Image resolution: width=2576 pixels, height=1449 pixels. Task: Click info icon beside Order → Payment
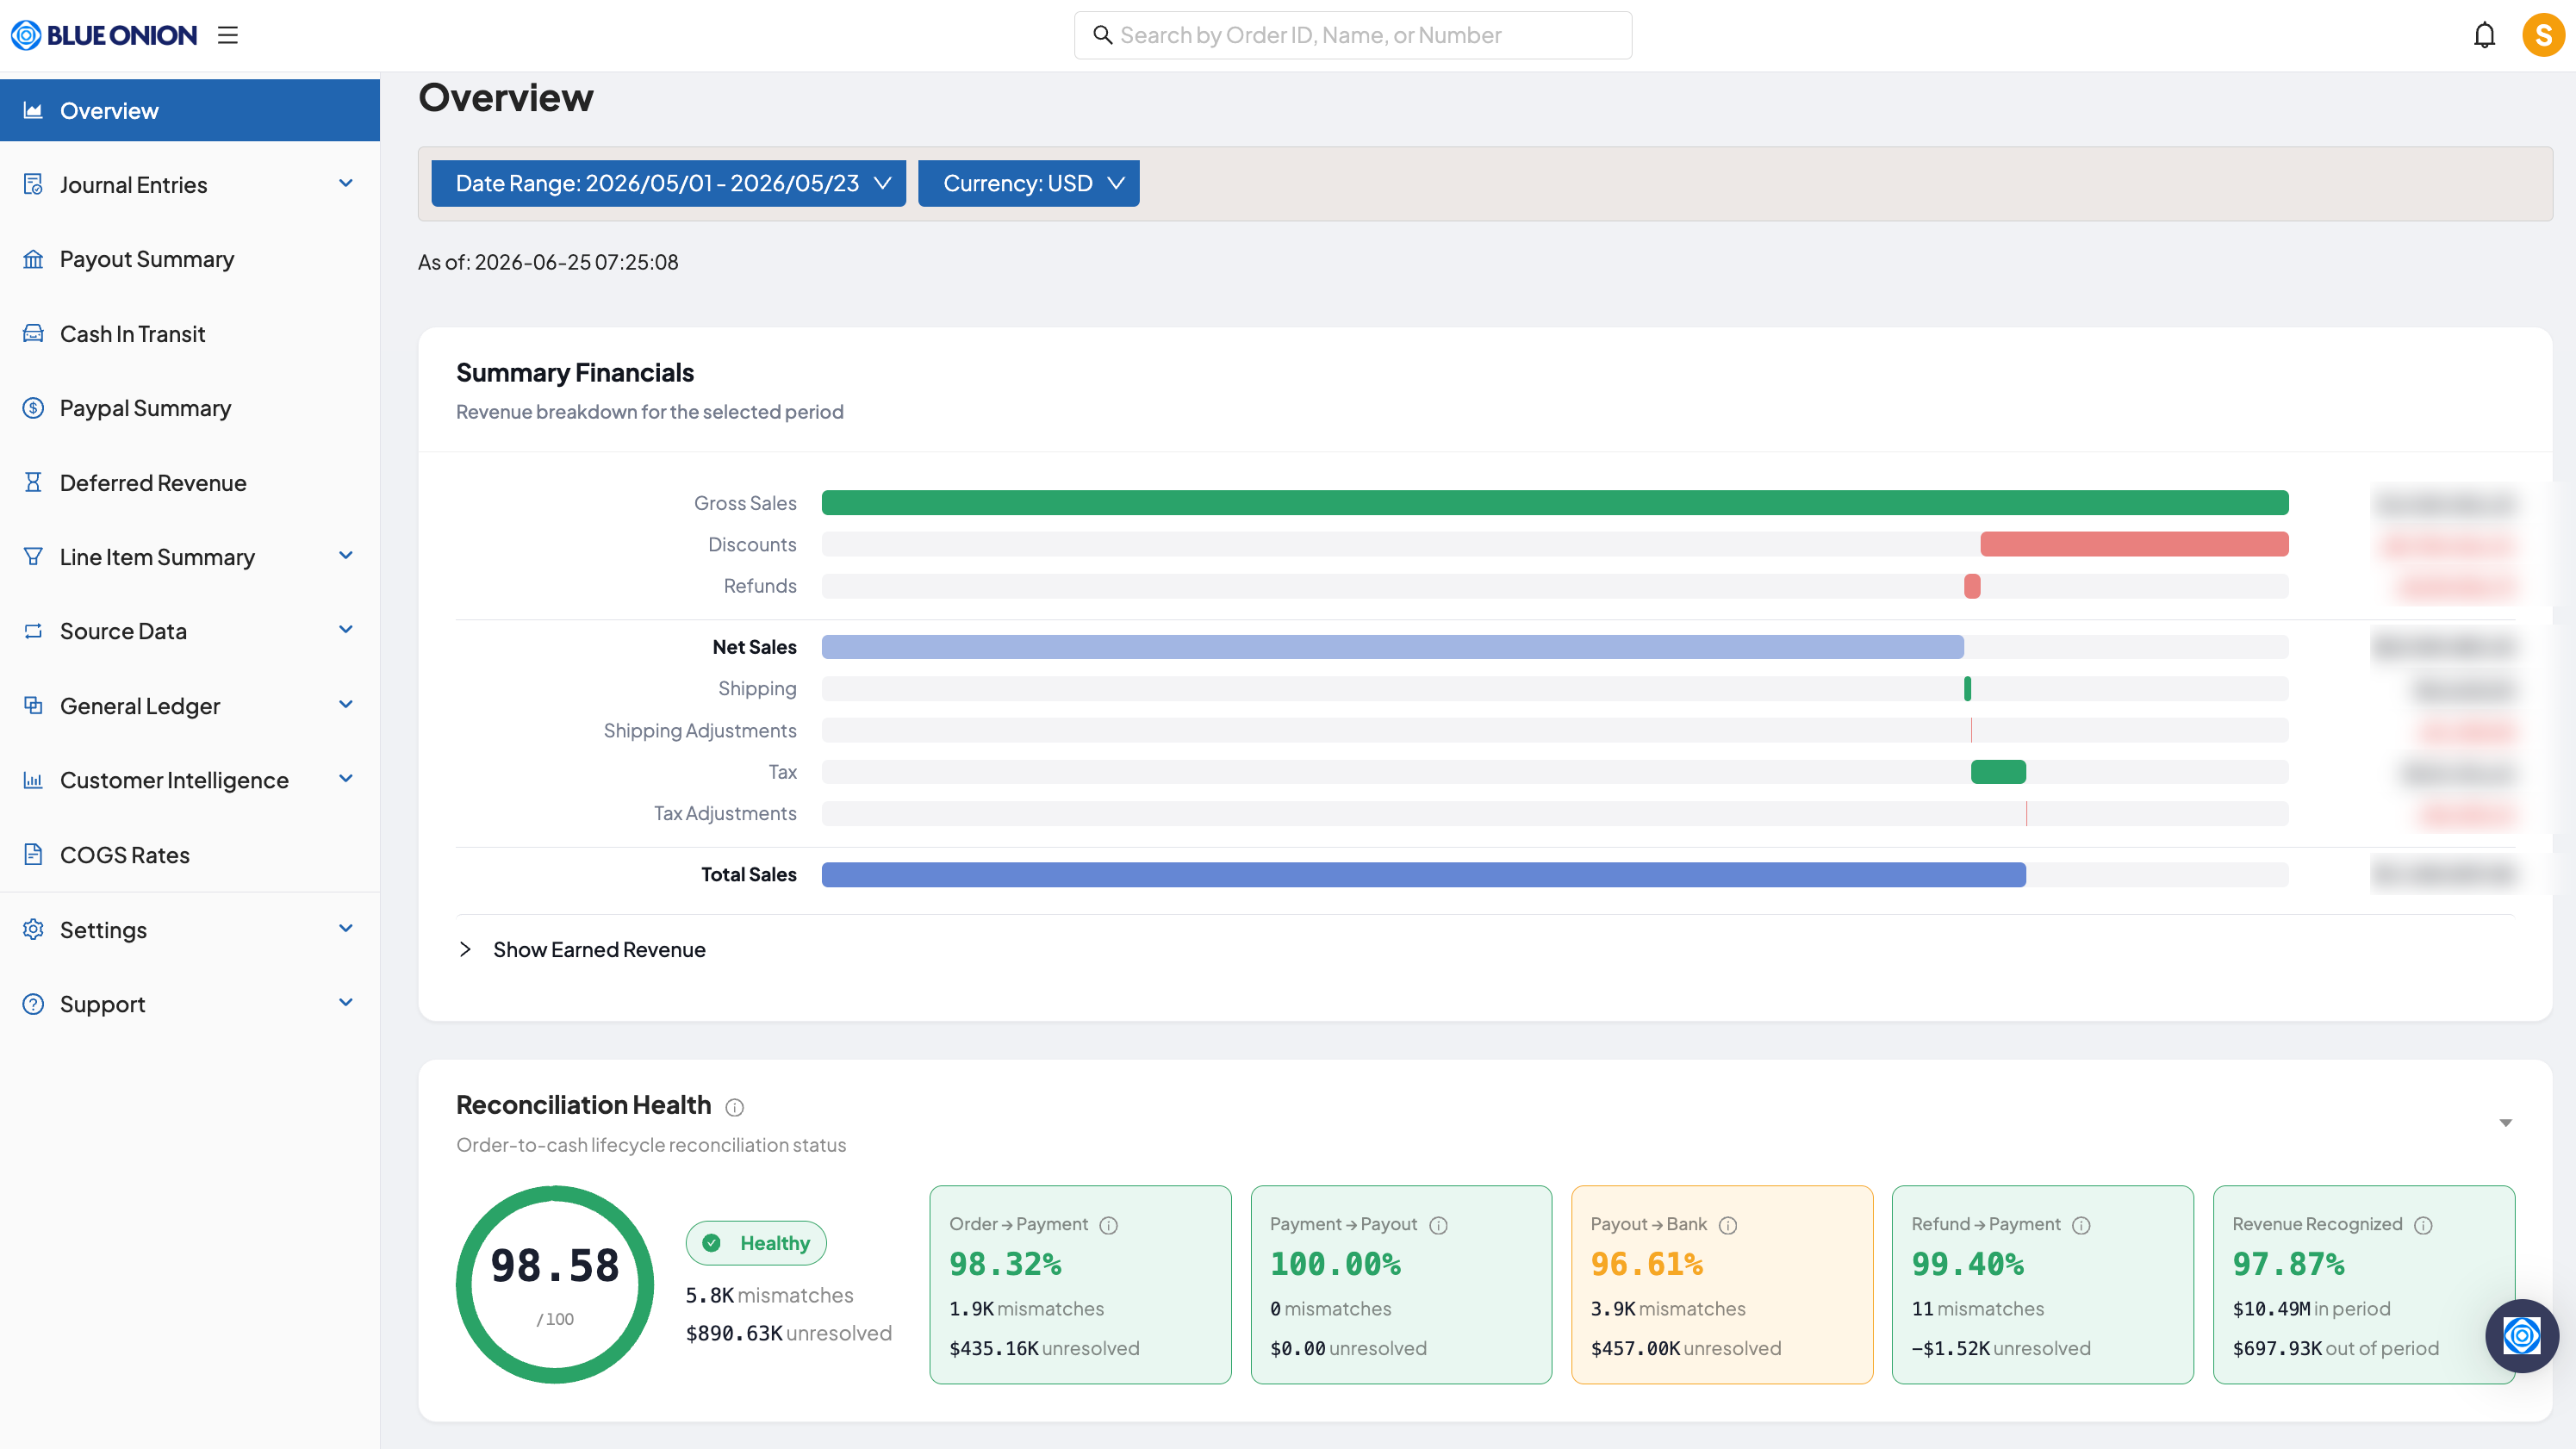tap(1108, 1225)
